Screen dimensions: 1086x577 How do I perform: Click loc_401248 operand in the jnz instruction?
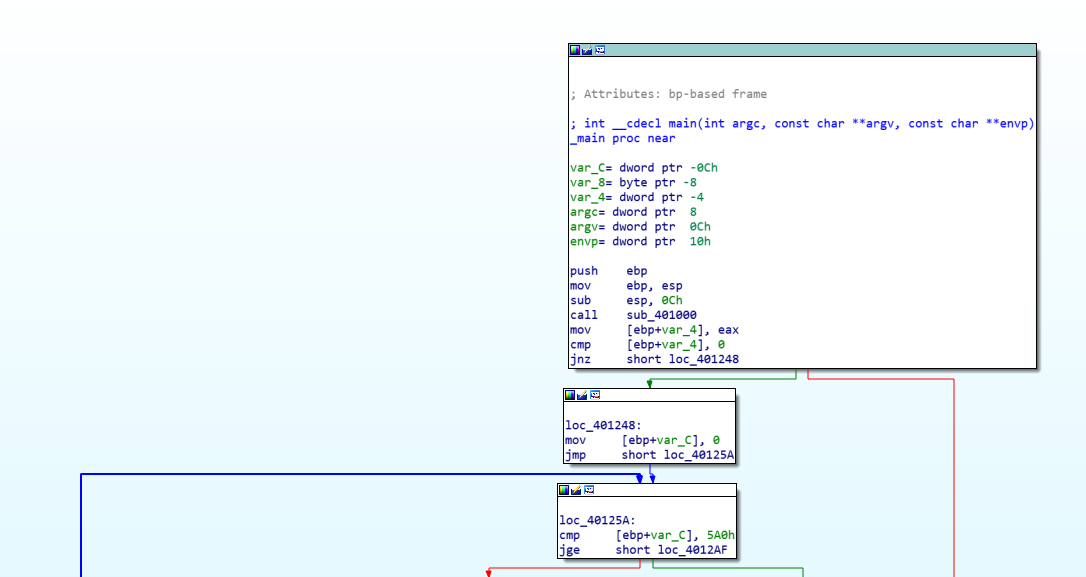pos(704,359)
